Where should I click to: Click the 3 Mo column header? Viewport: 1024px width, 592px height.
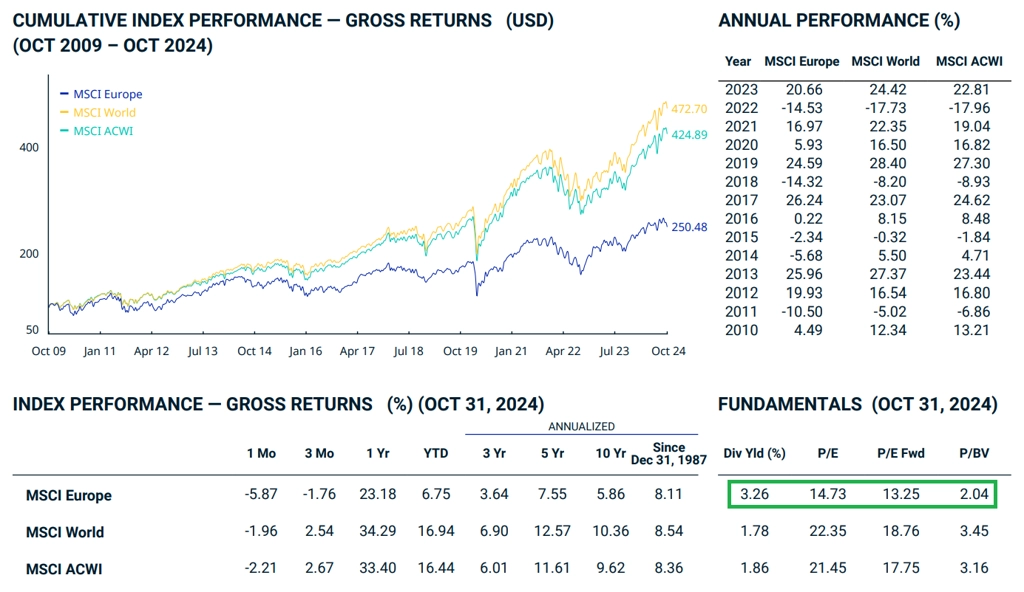tap(319, 453)
